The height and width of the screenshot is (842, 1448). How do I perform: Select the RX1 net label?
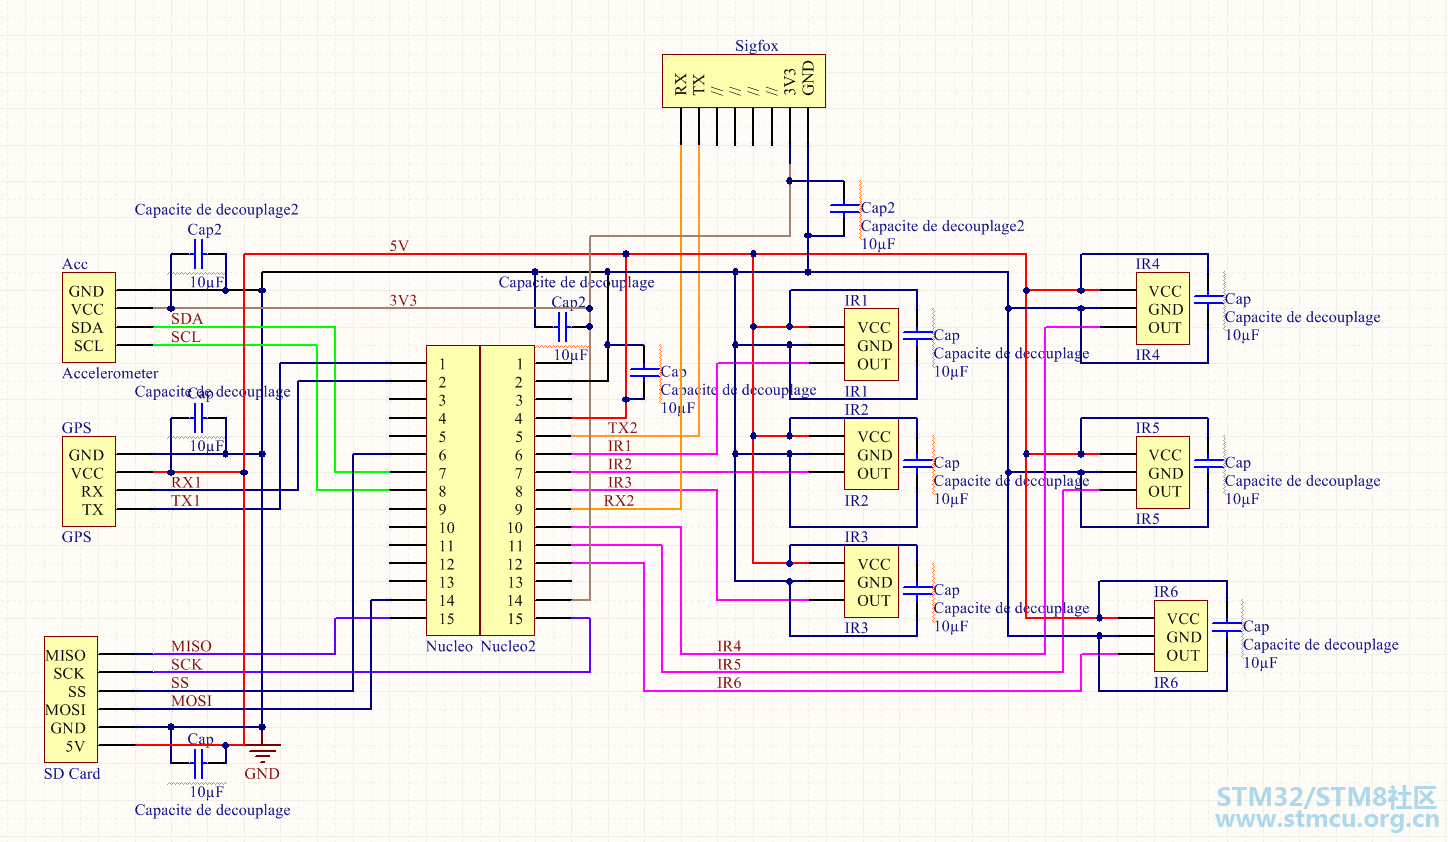pyautogui.click(x=186, y=483)
